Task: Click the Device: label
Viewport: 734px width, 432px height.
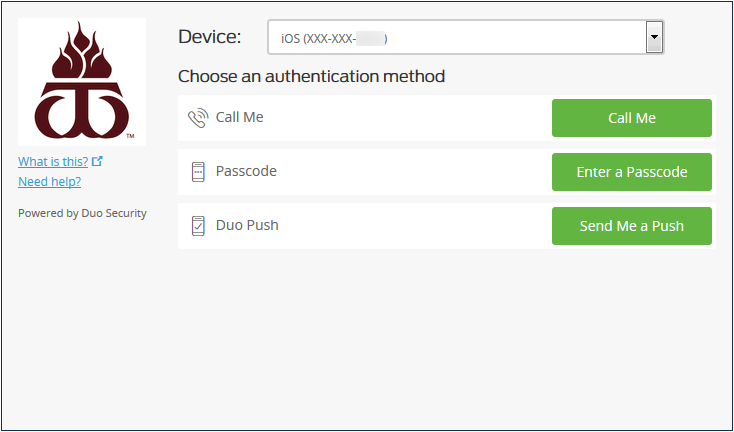Action: pos(209,37)
